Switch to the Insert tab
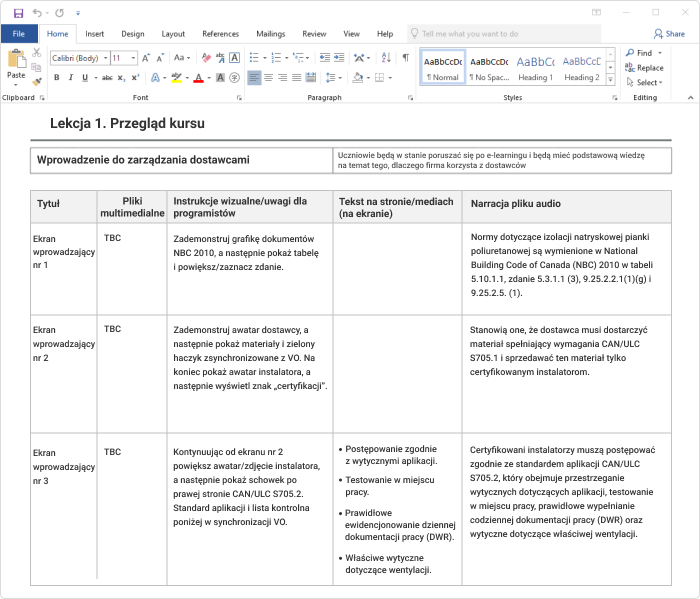Viewport: 700px width, 599px height. coord(95,34)
